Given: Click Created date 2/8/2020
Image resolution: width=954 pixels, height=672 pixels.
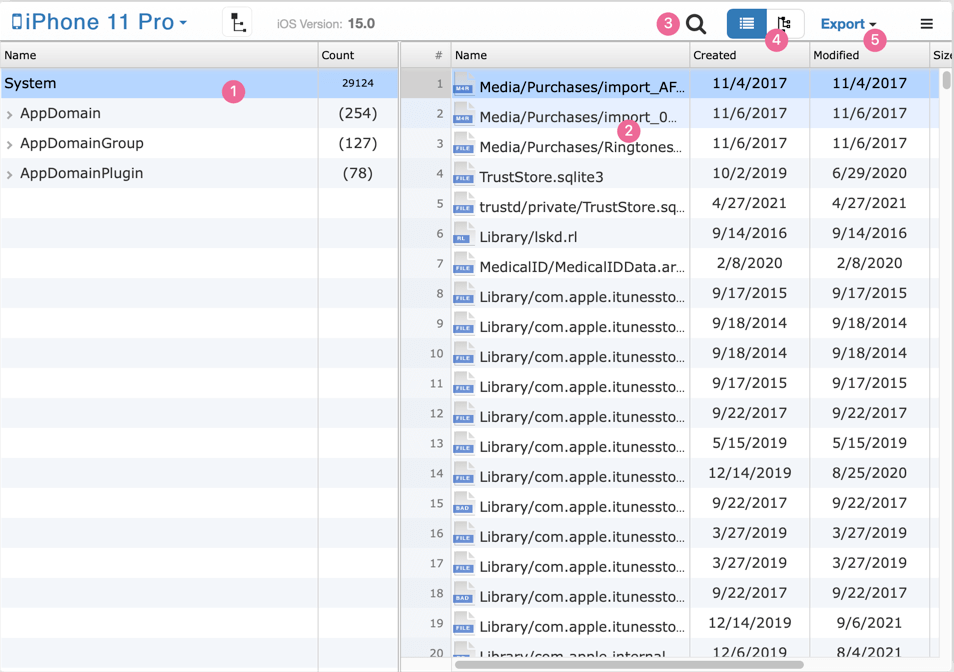Looking at the screenshot, I should click(750, 263).
